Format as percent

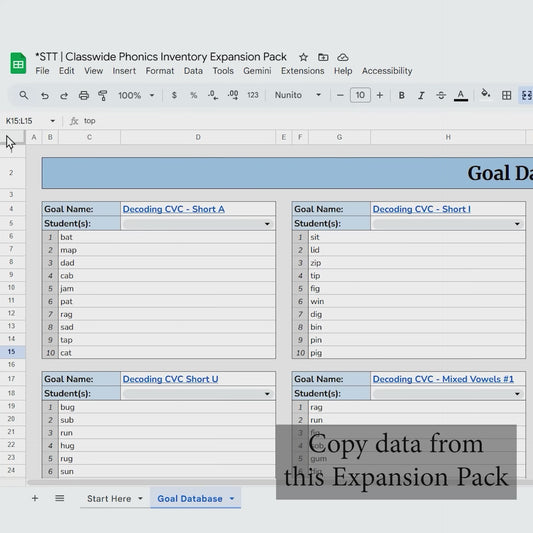coord(193,95)
